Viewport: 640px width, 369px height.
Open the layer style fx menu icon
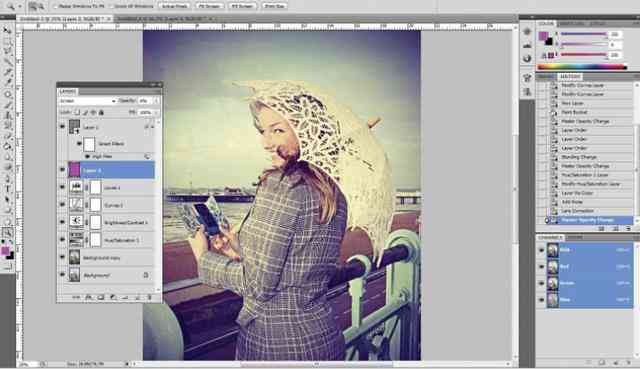tap(88, 298)
